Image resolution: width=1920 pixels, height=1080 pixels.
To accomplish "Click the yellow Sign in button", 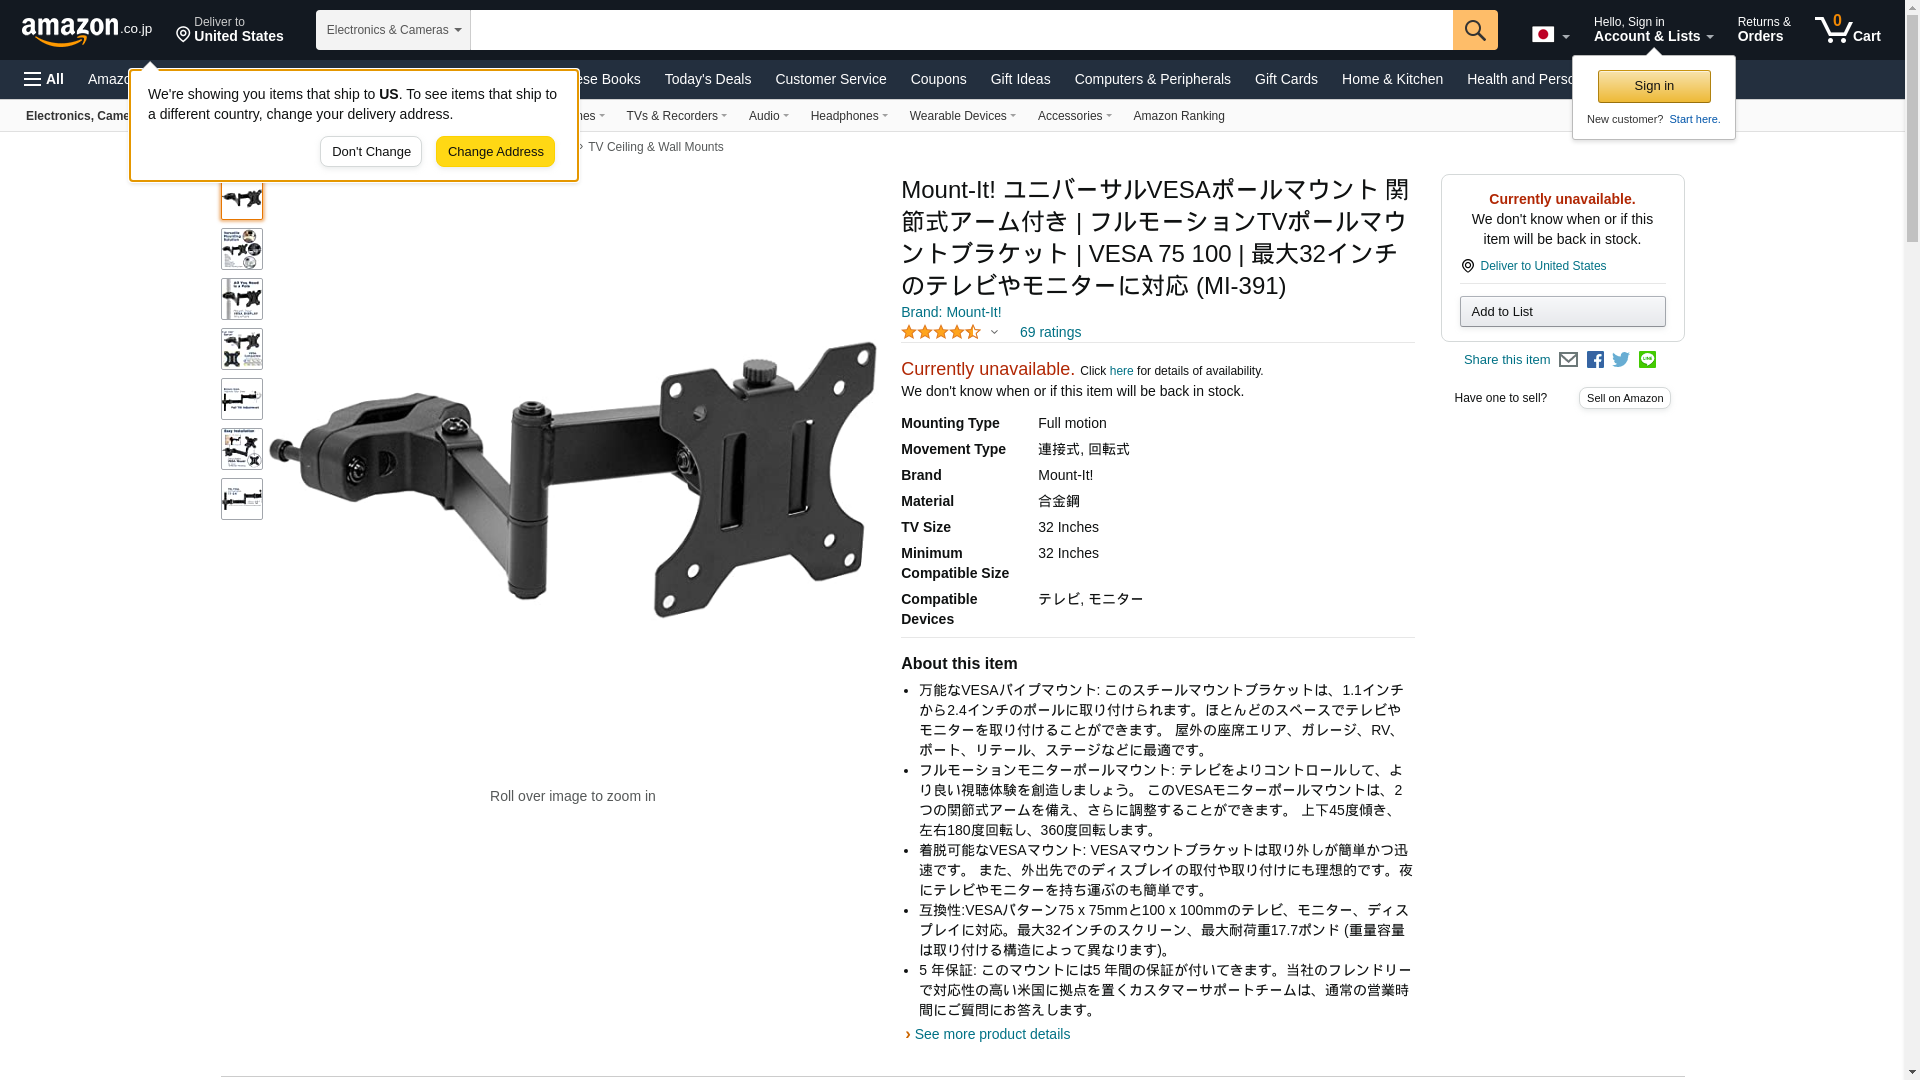I will (x=1654, y=87).
